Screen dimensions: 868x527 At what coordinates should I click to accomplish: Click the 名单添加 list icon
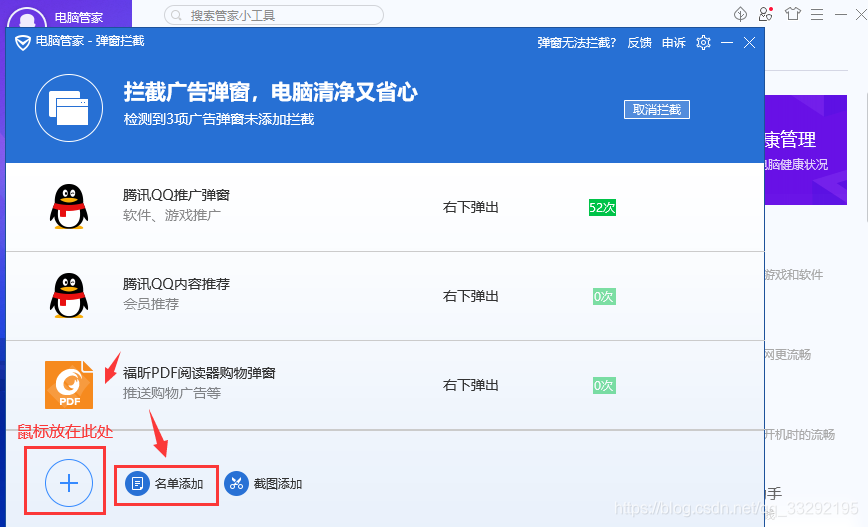pos(137,484)
